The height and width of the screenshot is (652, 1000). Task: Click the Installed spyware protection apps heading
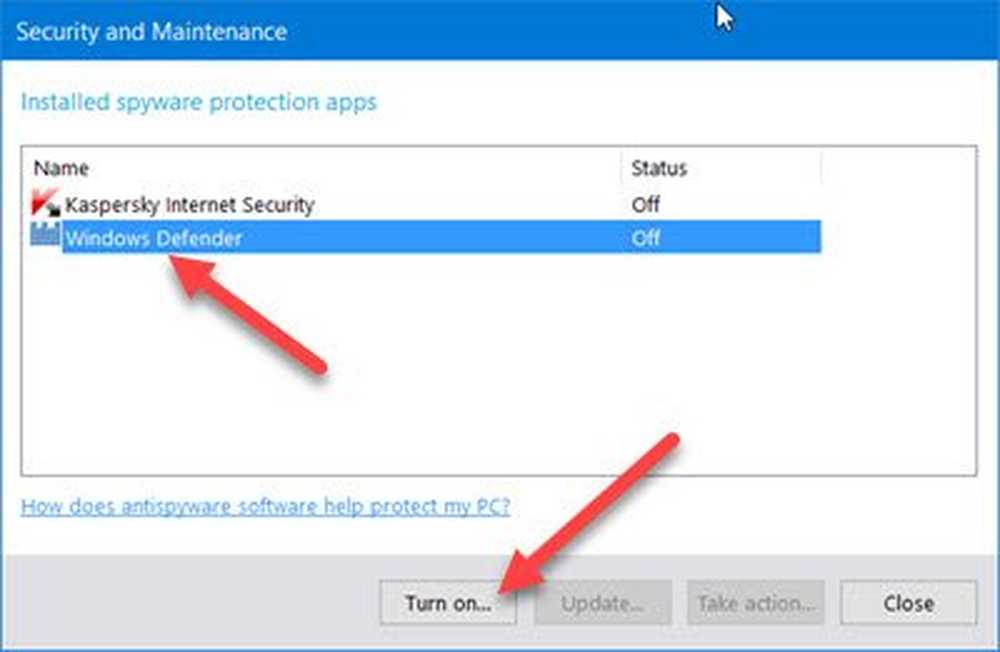(199, 102)
